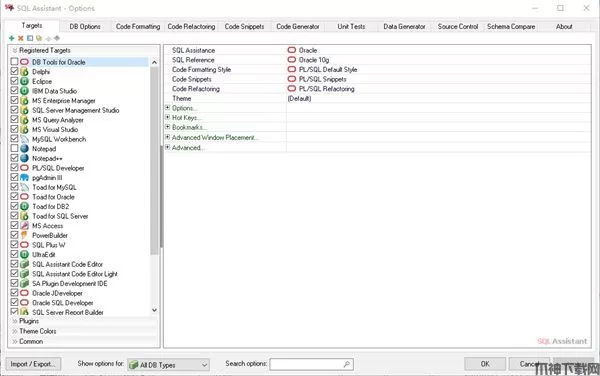Open the Code Refactoring tab
600x376 pixels.
[191, 26]
